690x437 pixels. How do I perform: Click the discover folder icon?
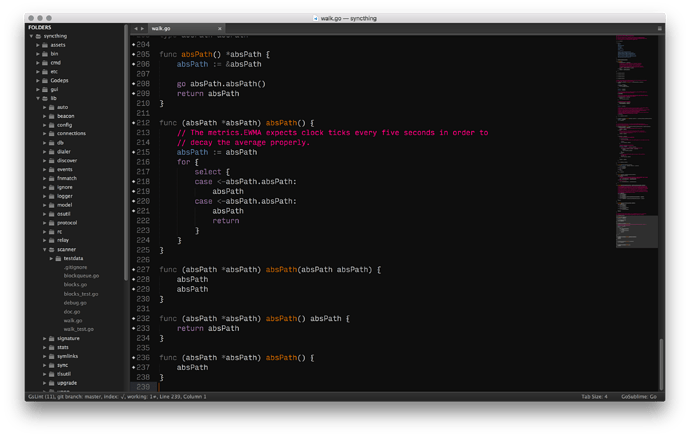coord(51,161)
